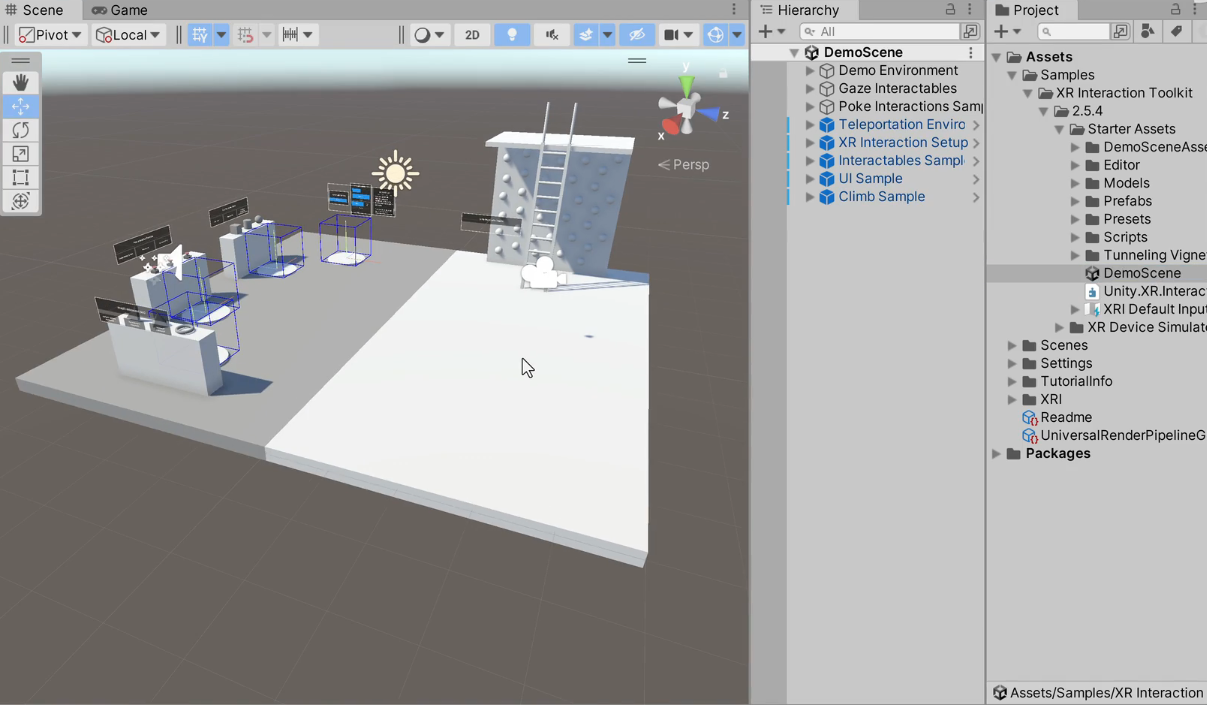
Task: Select the Scale tool
Action: coord(21,154)
